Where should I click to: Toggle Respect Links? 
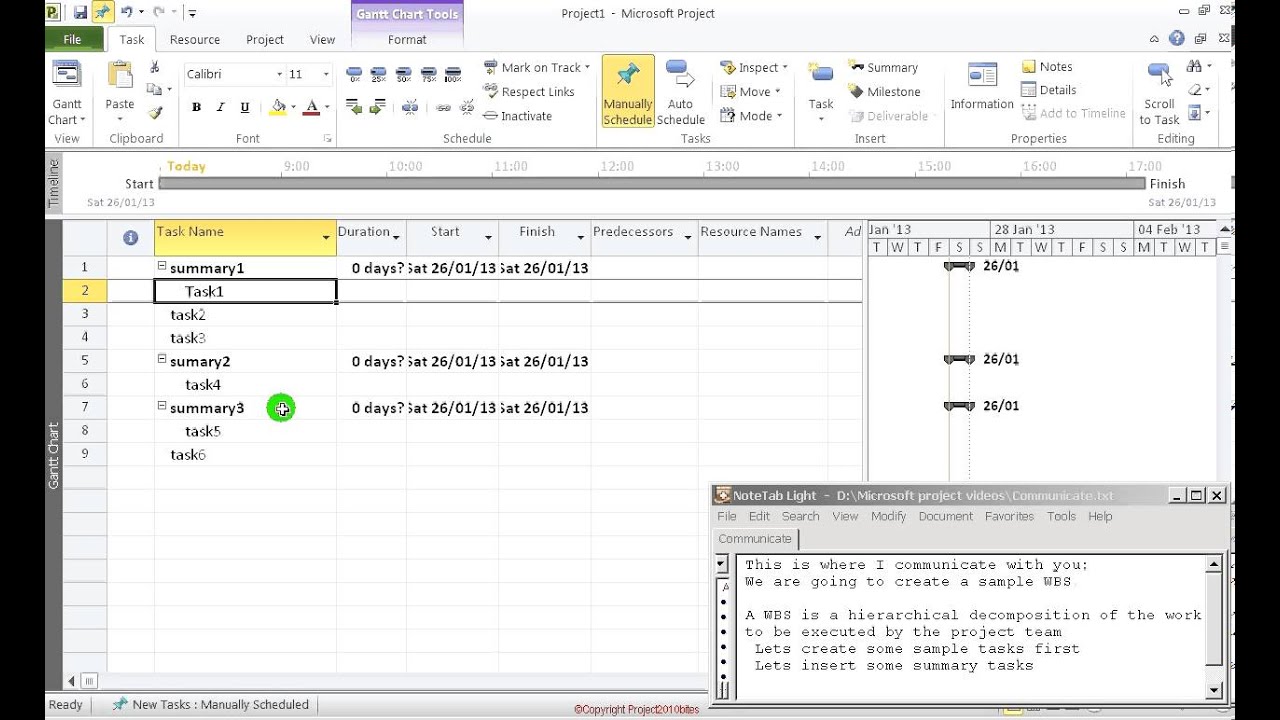point(529,91)
